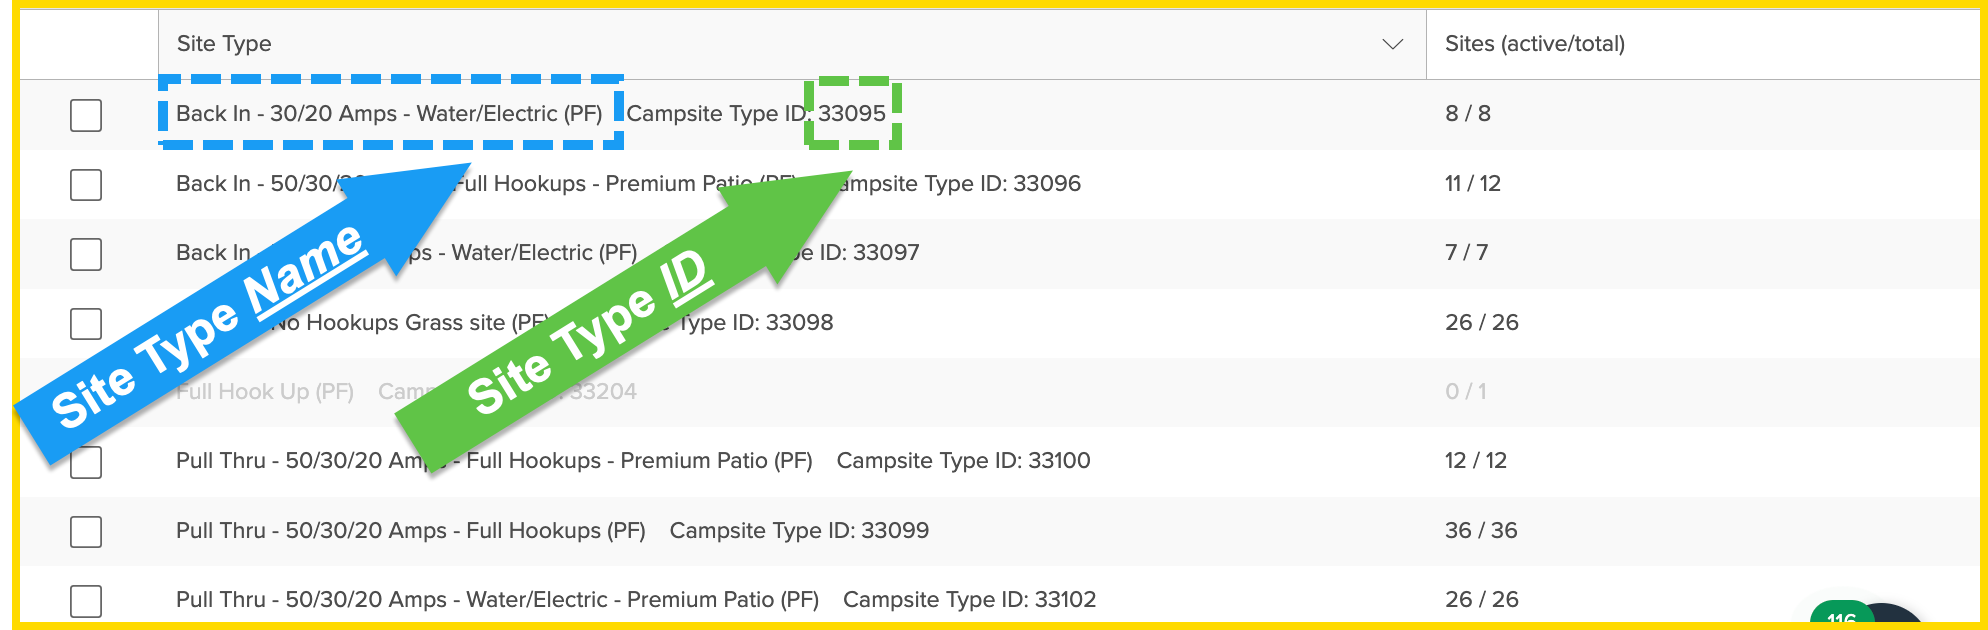This screenshot has width=1988, height=630.
Task: Open the row showing 26 / 26 active sites
Action: 1481,323
